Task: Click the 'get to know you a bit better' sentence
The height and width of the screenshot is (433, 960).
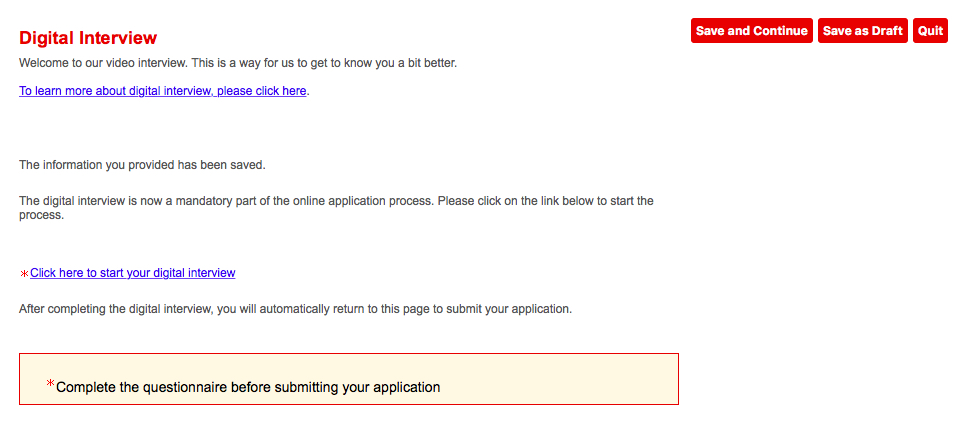Action: [x=380, y=63]
